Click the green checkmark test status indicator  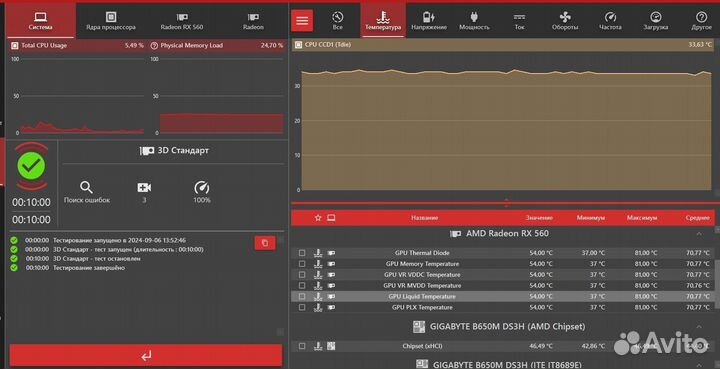click(x=31, y=166)
